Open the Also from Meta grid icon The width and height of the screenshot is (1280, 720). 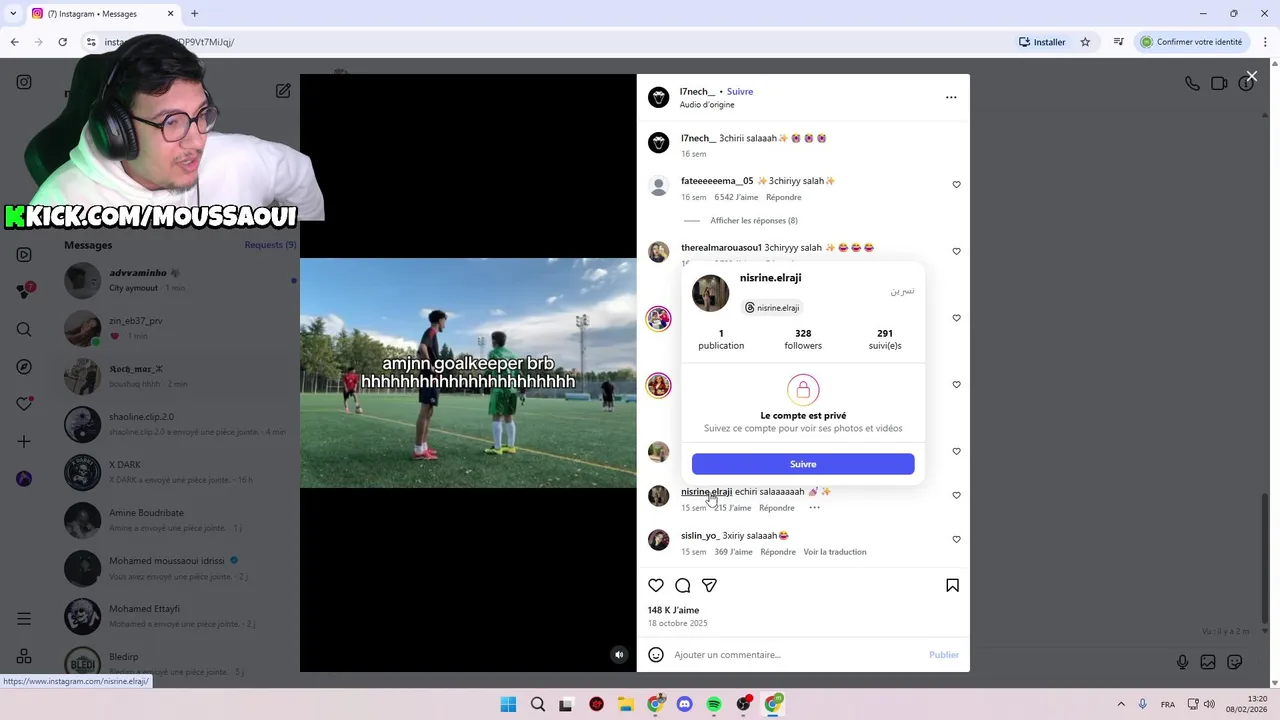tap(24, 657)
